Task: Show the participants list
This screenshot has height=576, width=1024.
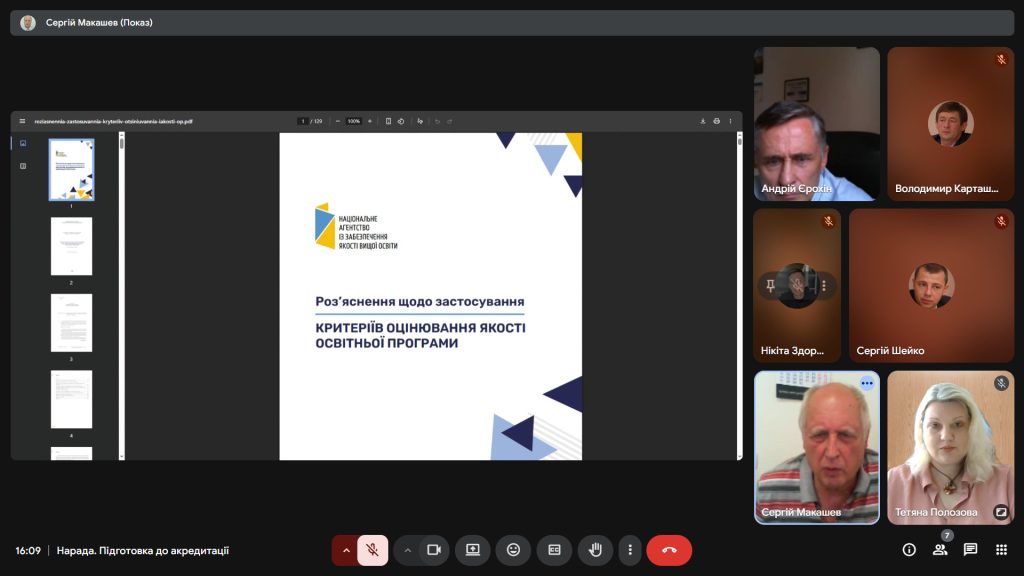Action: click(940, 550)
